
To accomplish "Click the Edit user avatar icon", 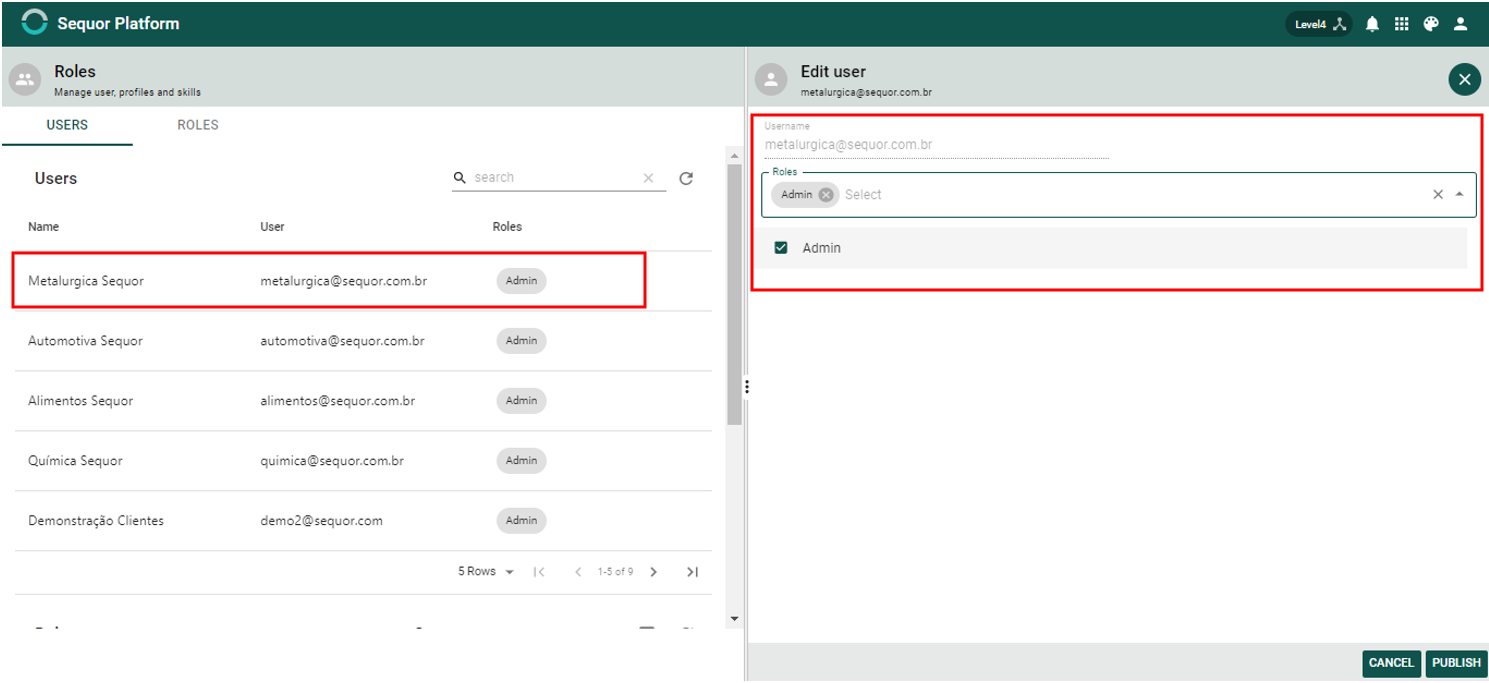I will click(771, 79).
